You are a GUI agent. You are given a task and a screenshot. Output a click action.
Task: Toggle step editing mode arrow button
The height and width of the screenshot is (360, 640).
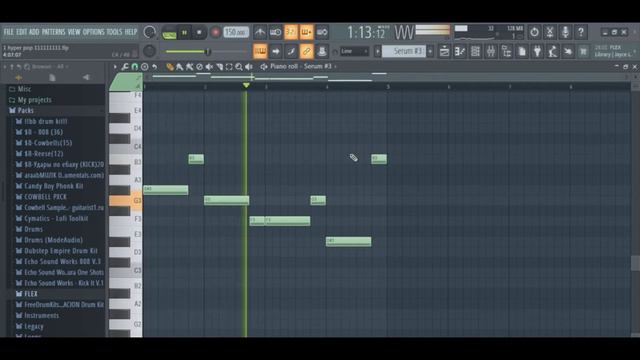(x=276, y=51)
